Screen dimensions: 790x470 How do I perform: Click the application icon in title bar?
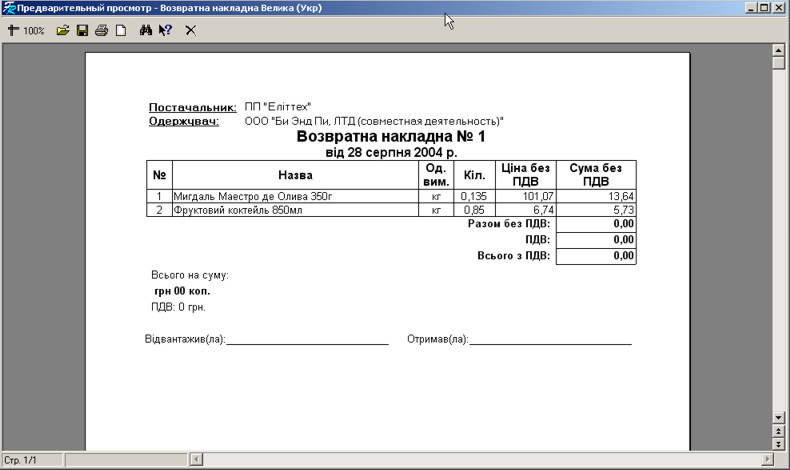point(8,7)
